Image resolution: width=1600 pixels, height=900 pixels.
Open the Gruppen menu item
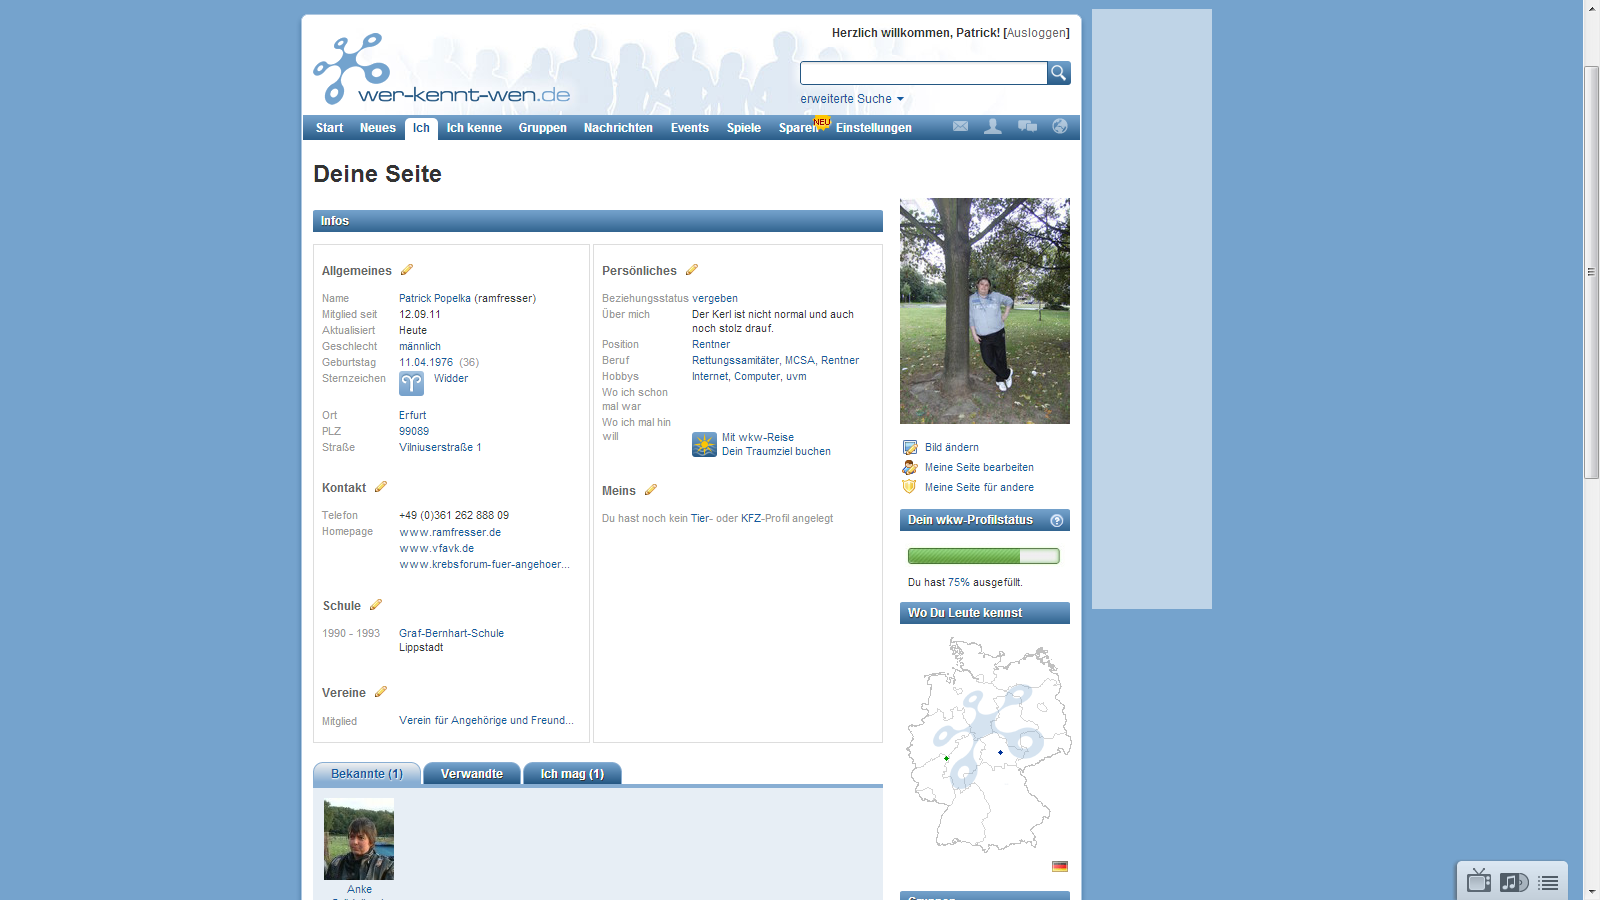(x=542, y=128)
